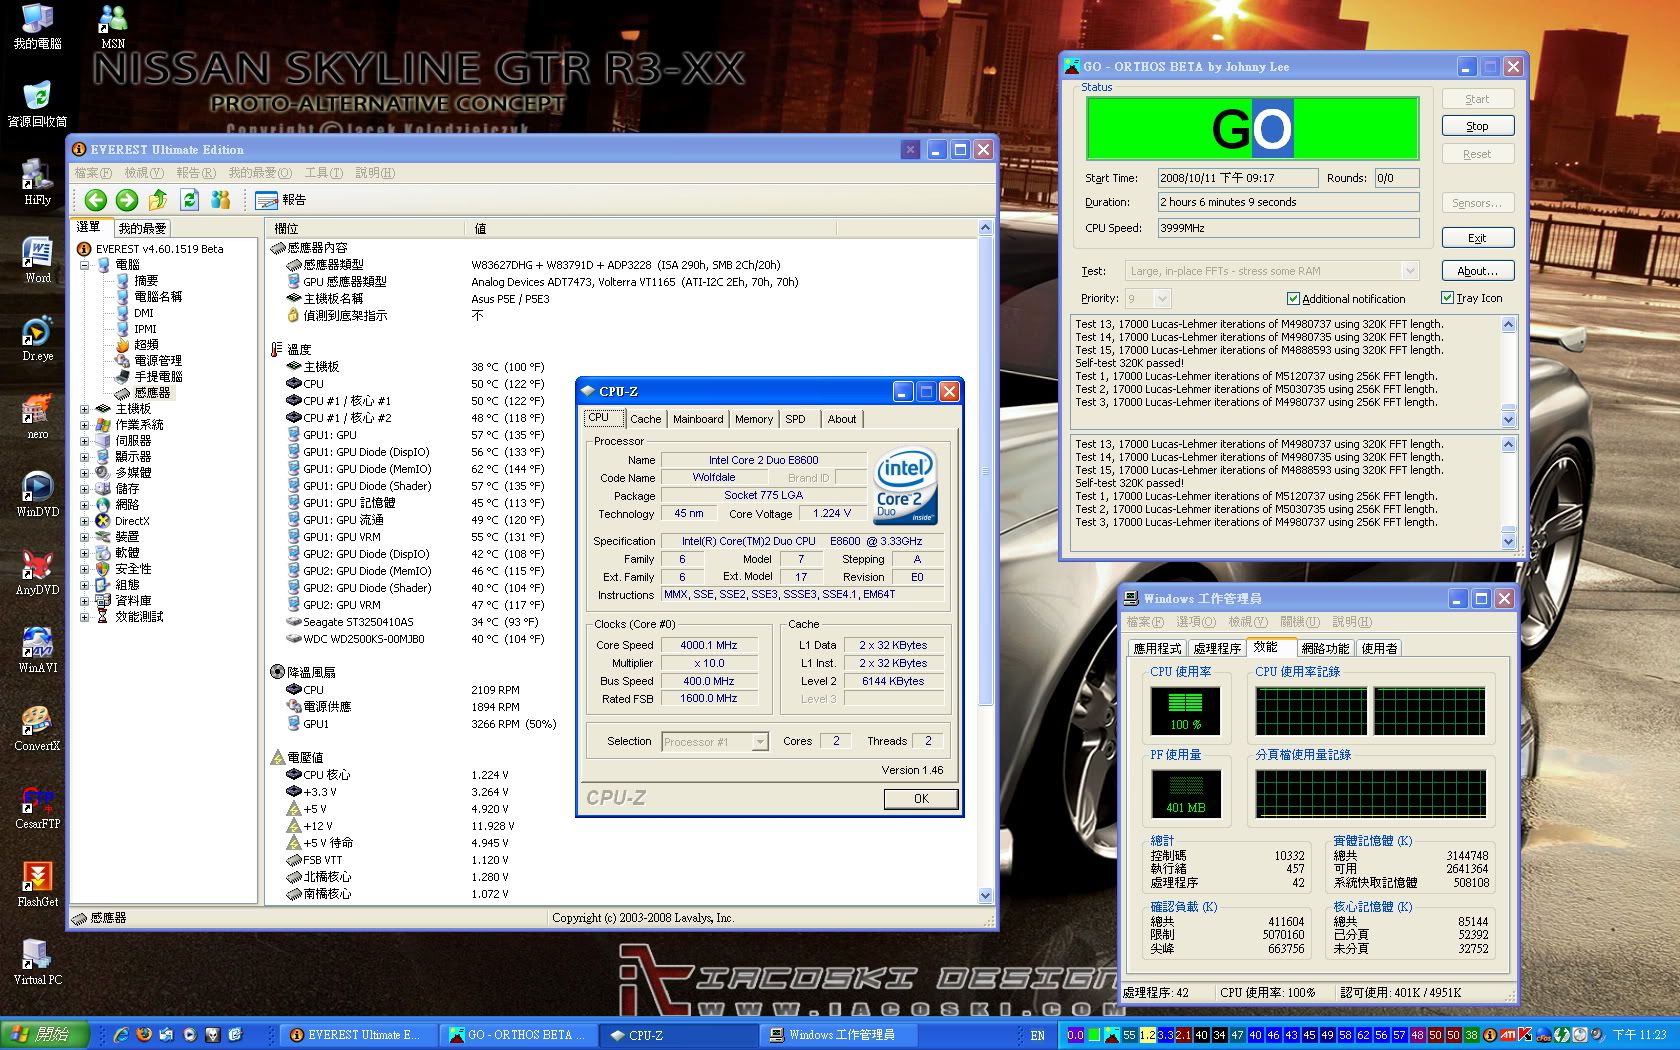
Task: Open the Dr.eye desktop shortcut
Action: tap(37, 339)
